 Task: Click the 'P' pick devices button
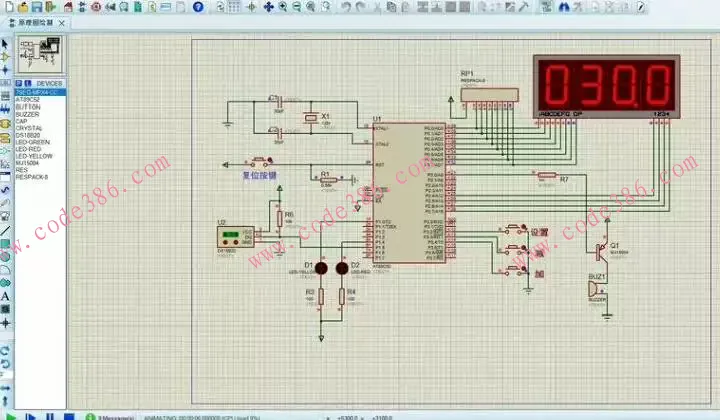17,83
